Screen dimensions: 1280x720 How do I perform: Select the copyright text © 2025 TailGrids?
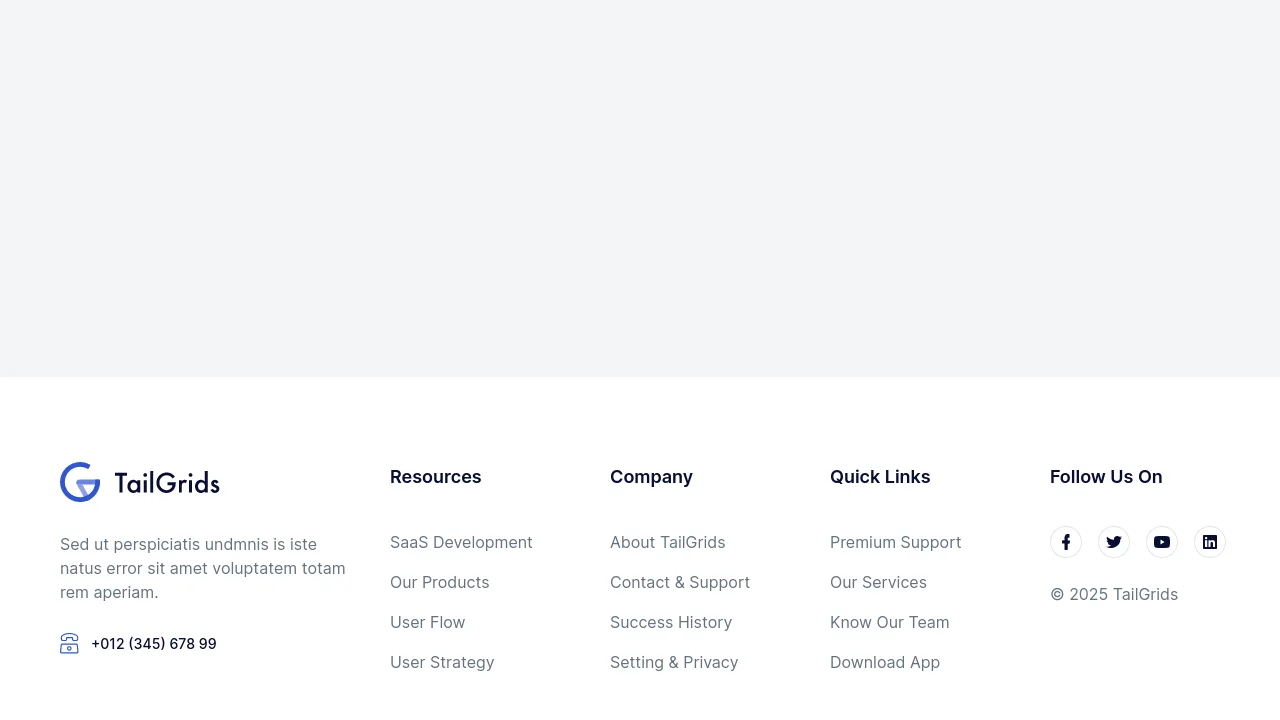1113,594
